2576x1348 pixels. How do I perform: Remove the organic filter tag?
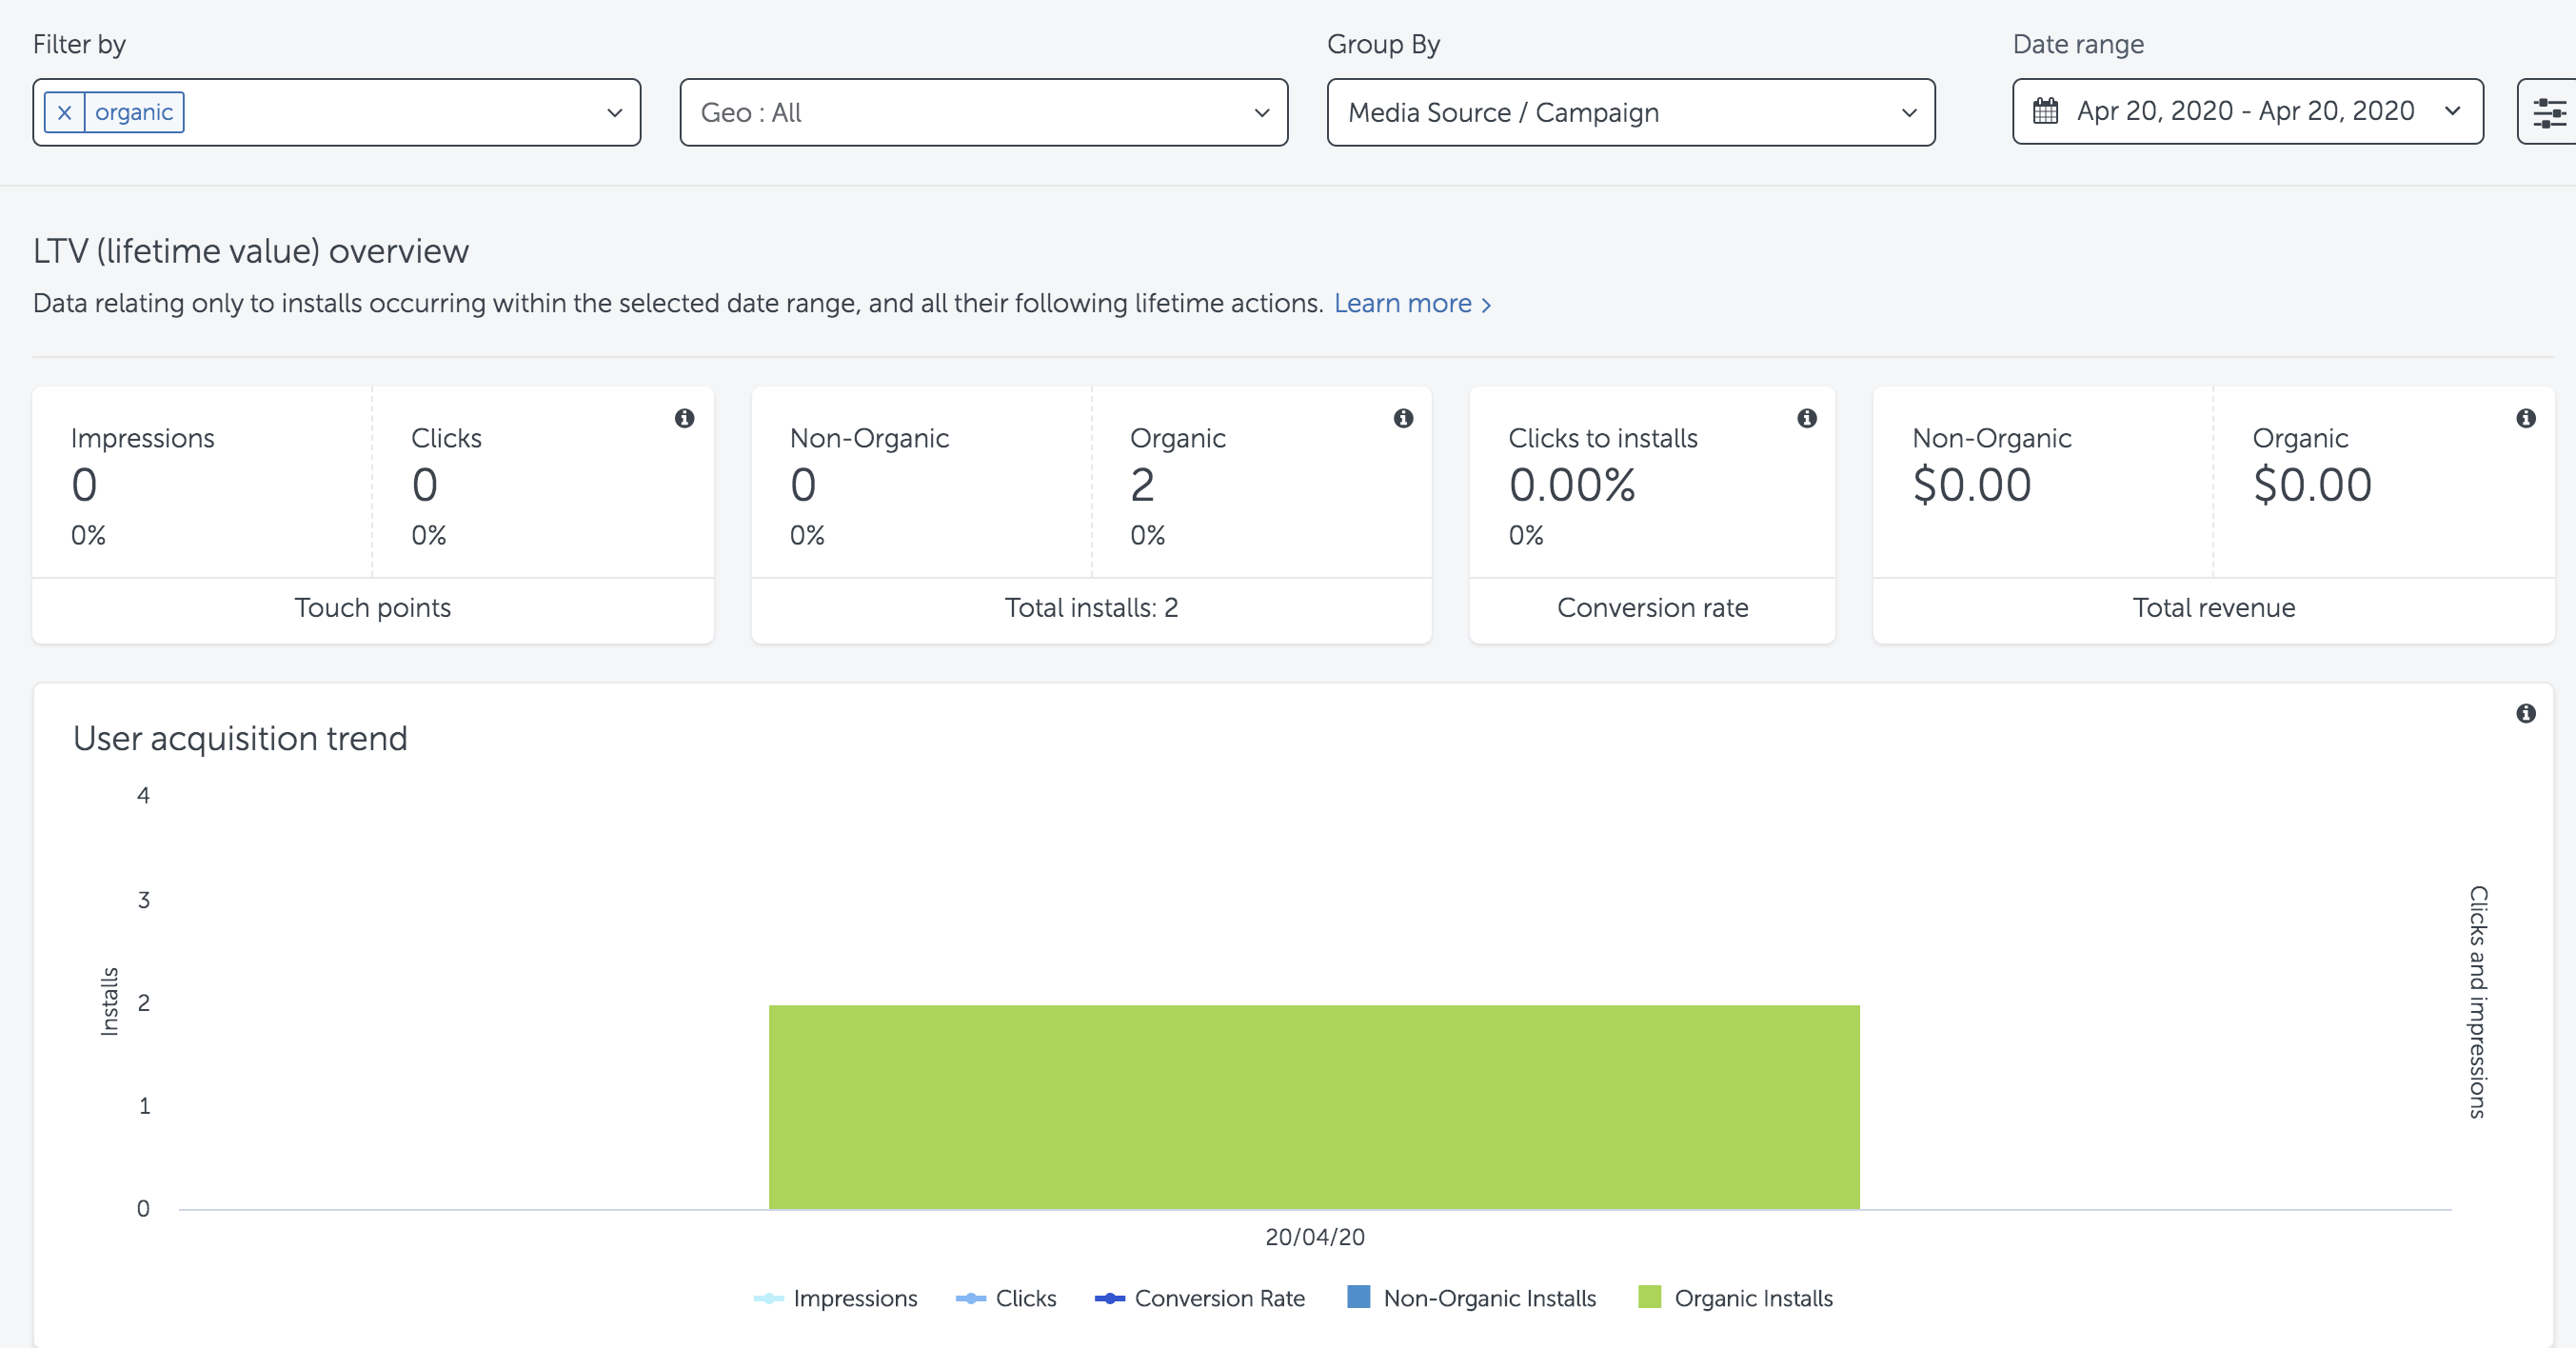pos(64,113)
